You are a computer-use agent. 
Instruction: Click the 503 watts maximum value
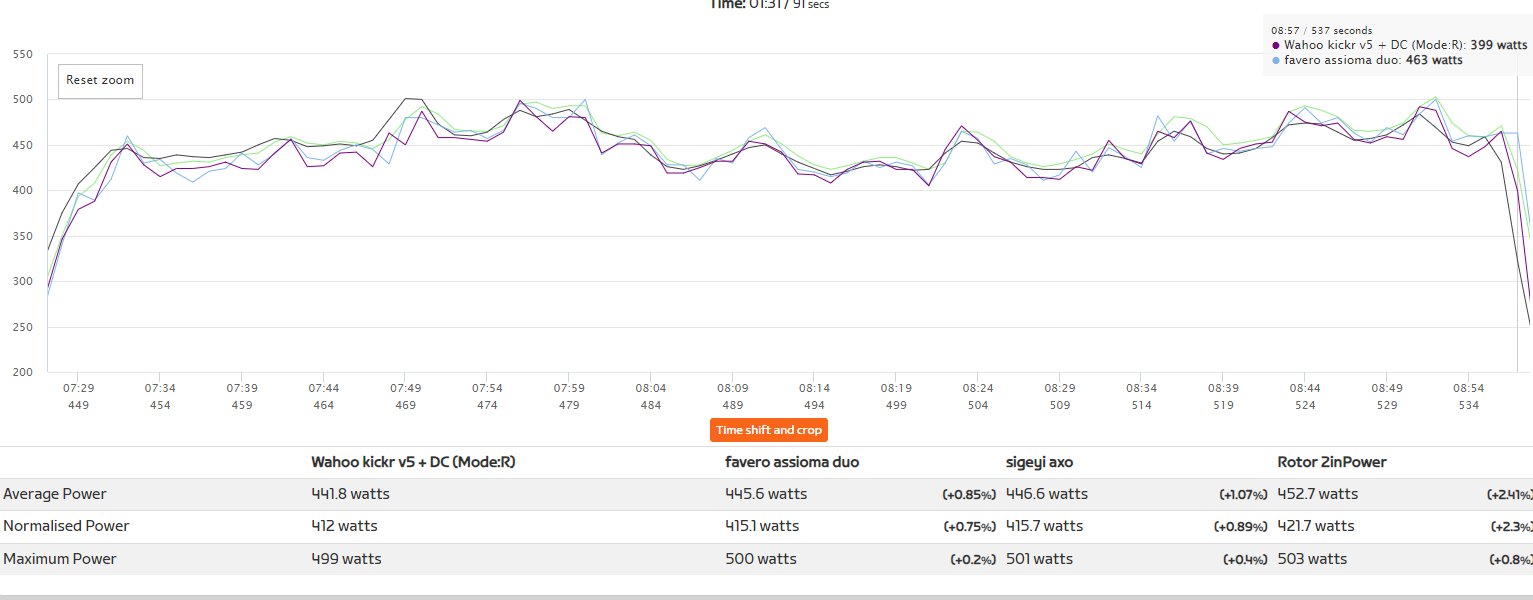tap(1312, 559)
